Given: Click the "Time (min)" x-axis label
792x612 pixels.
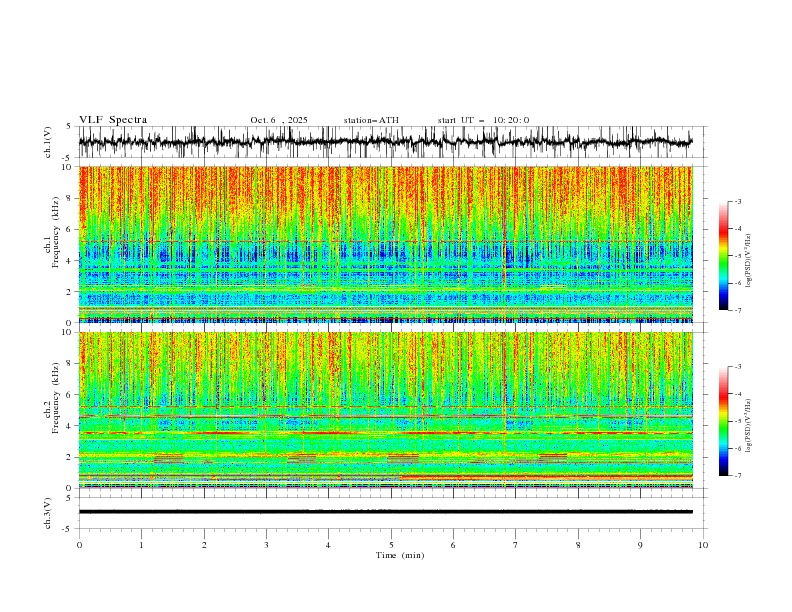Looking at the screenshot, I should click(400, 555).
